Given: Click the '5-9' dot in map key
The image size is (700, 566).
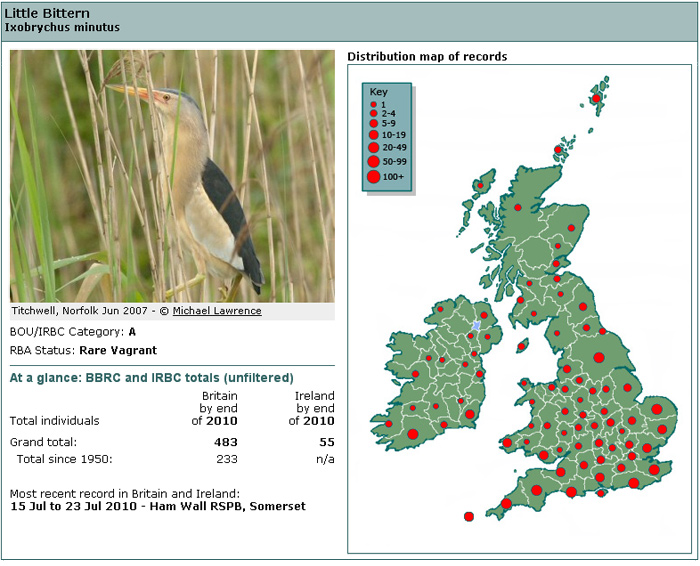Looking at the screenshot, I should coord(374,123).
